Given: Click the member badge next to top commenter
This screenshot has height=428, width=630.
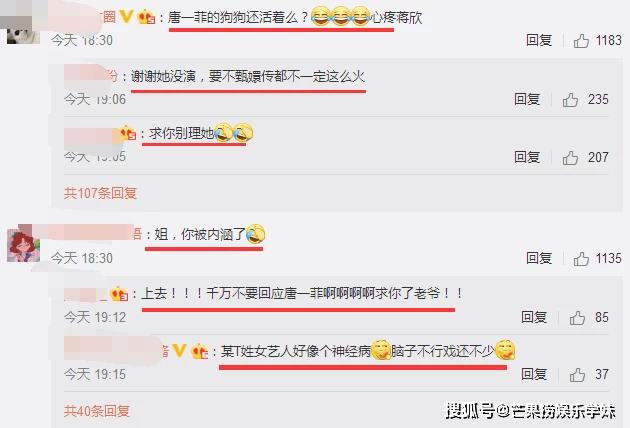Looking at the screenshot, I should click(x=147, y=17).
